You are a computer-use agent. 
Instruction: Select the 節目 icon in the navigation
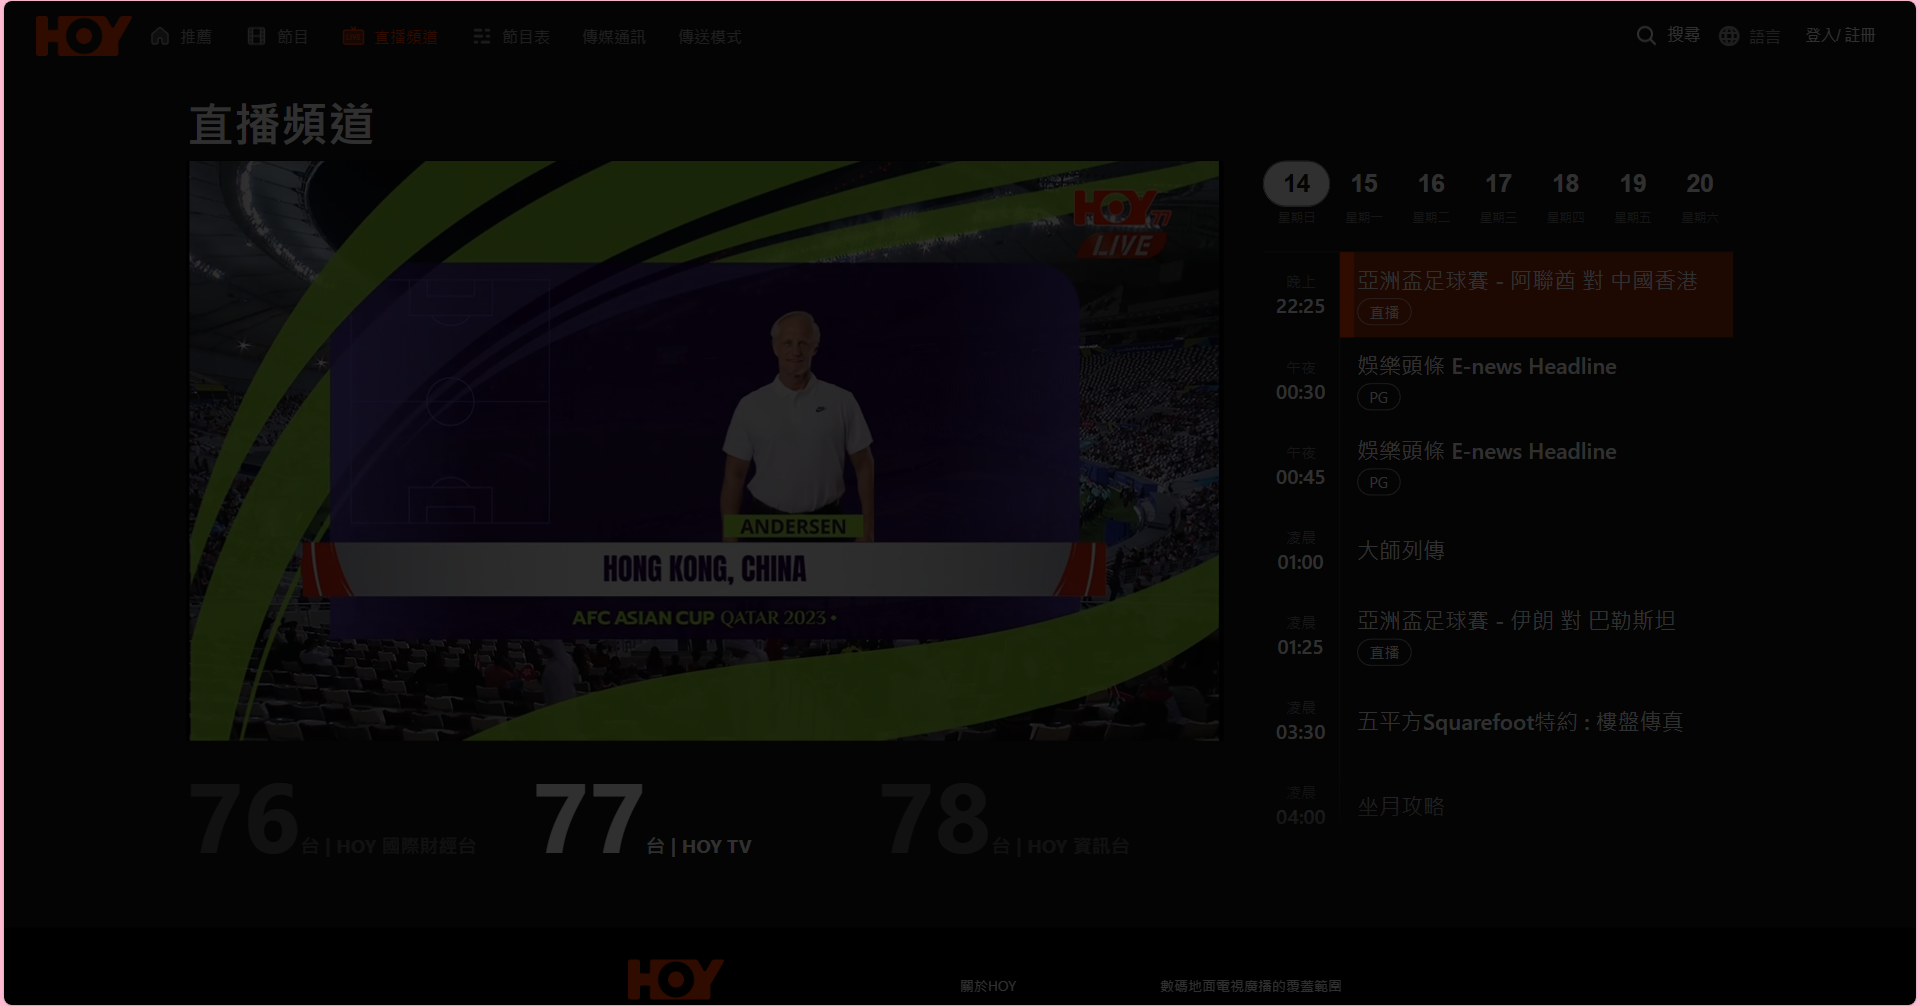tap(256, 36)
